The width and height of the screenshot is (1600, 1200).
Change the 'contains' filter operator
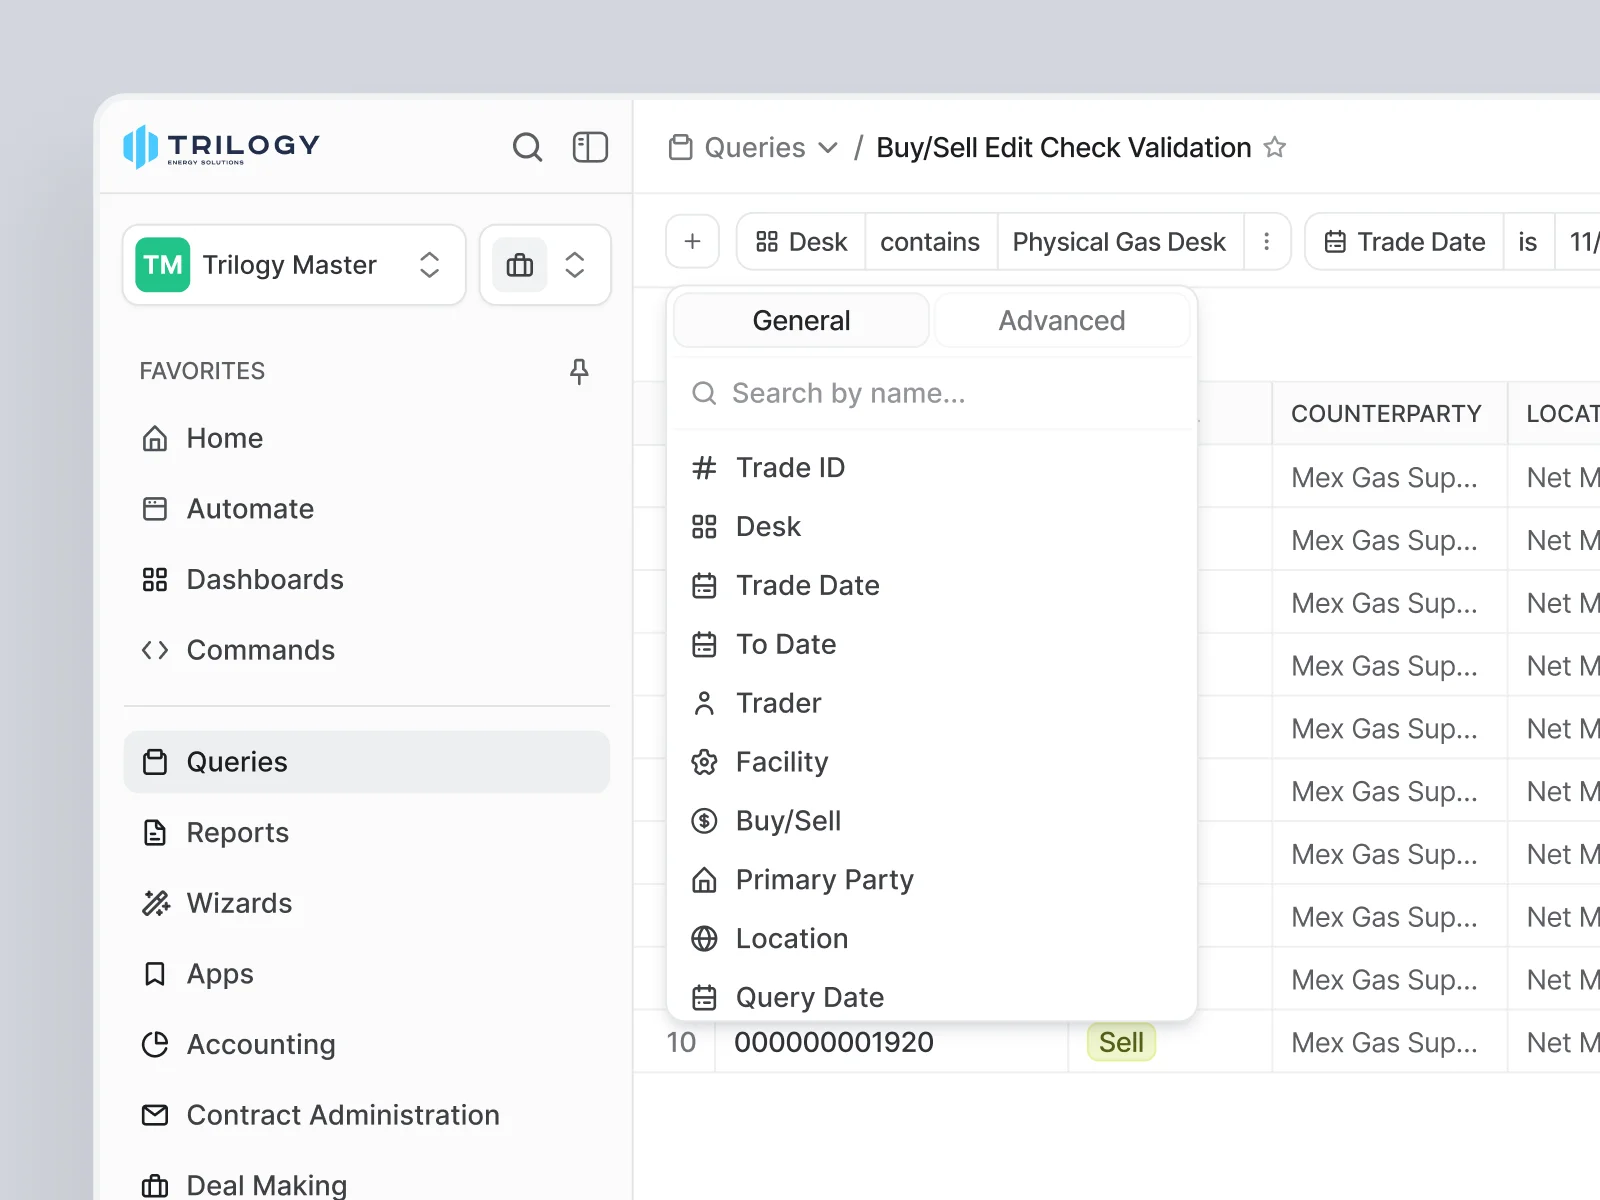tap(930, 242)
